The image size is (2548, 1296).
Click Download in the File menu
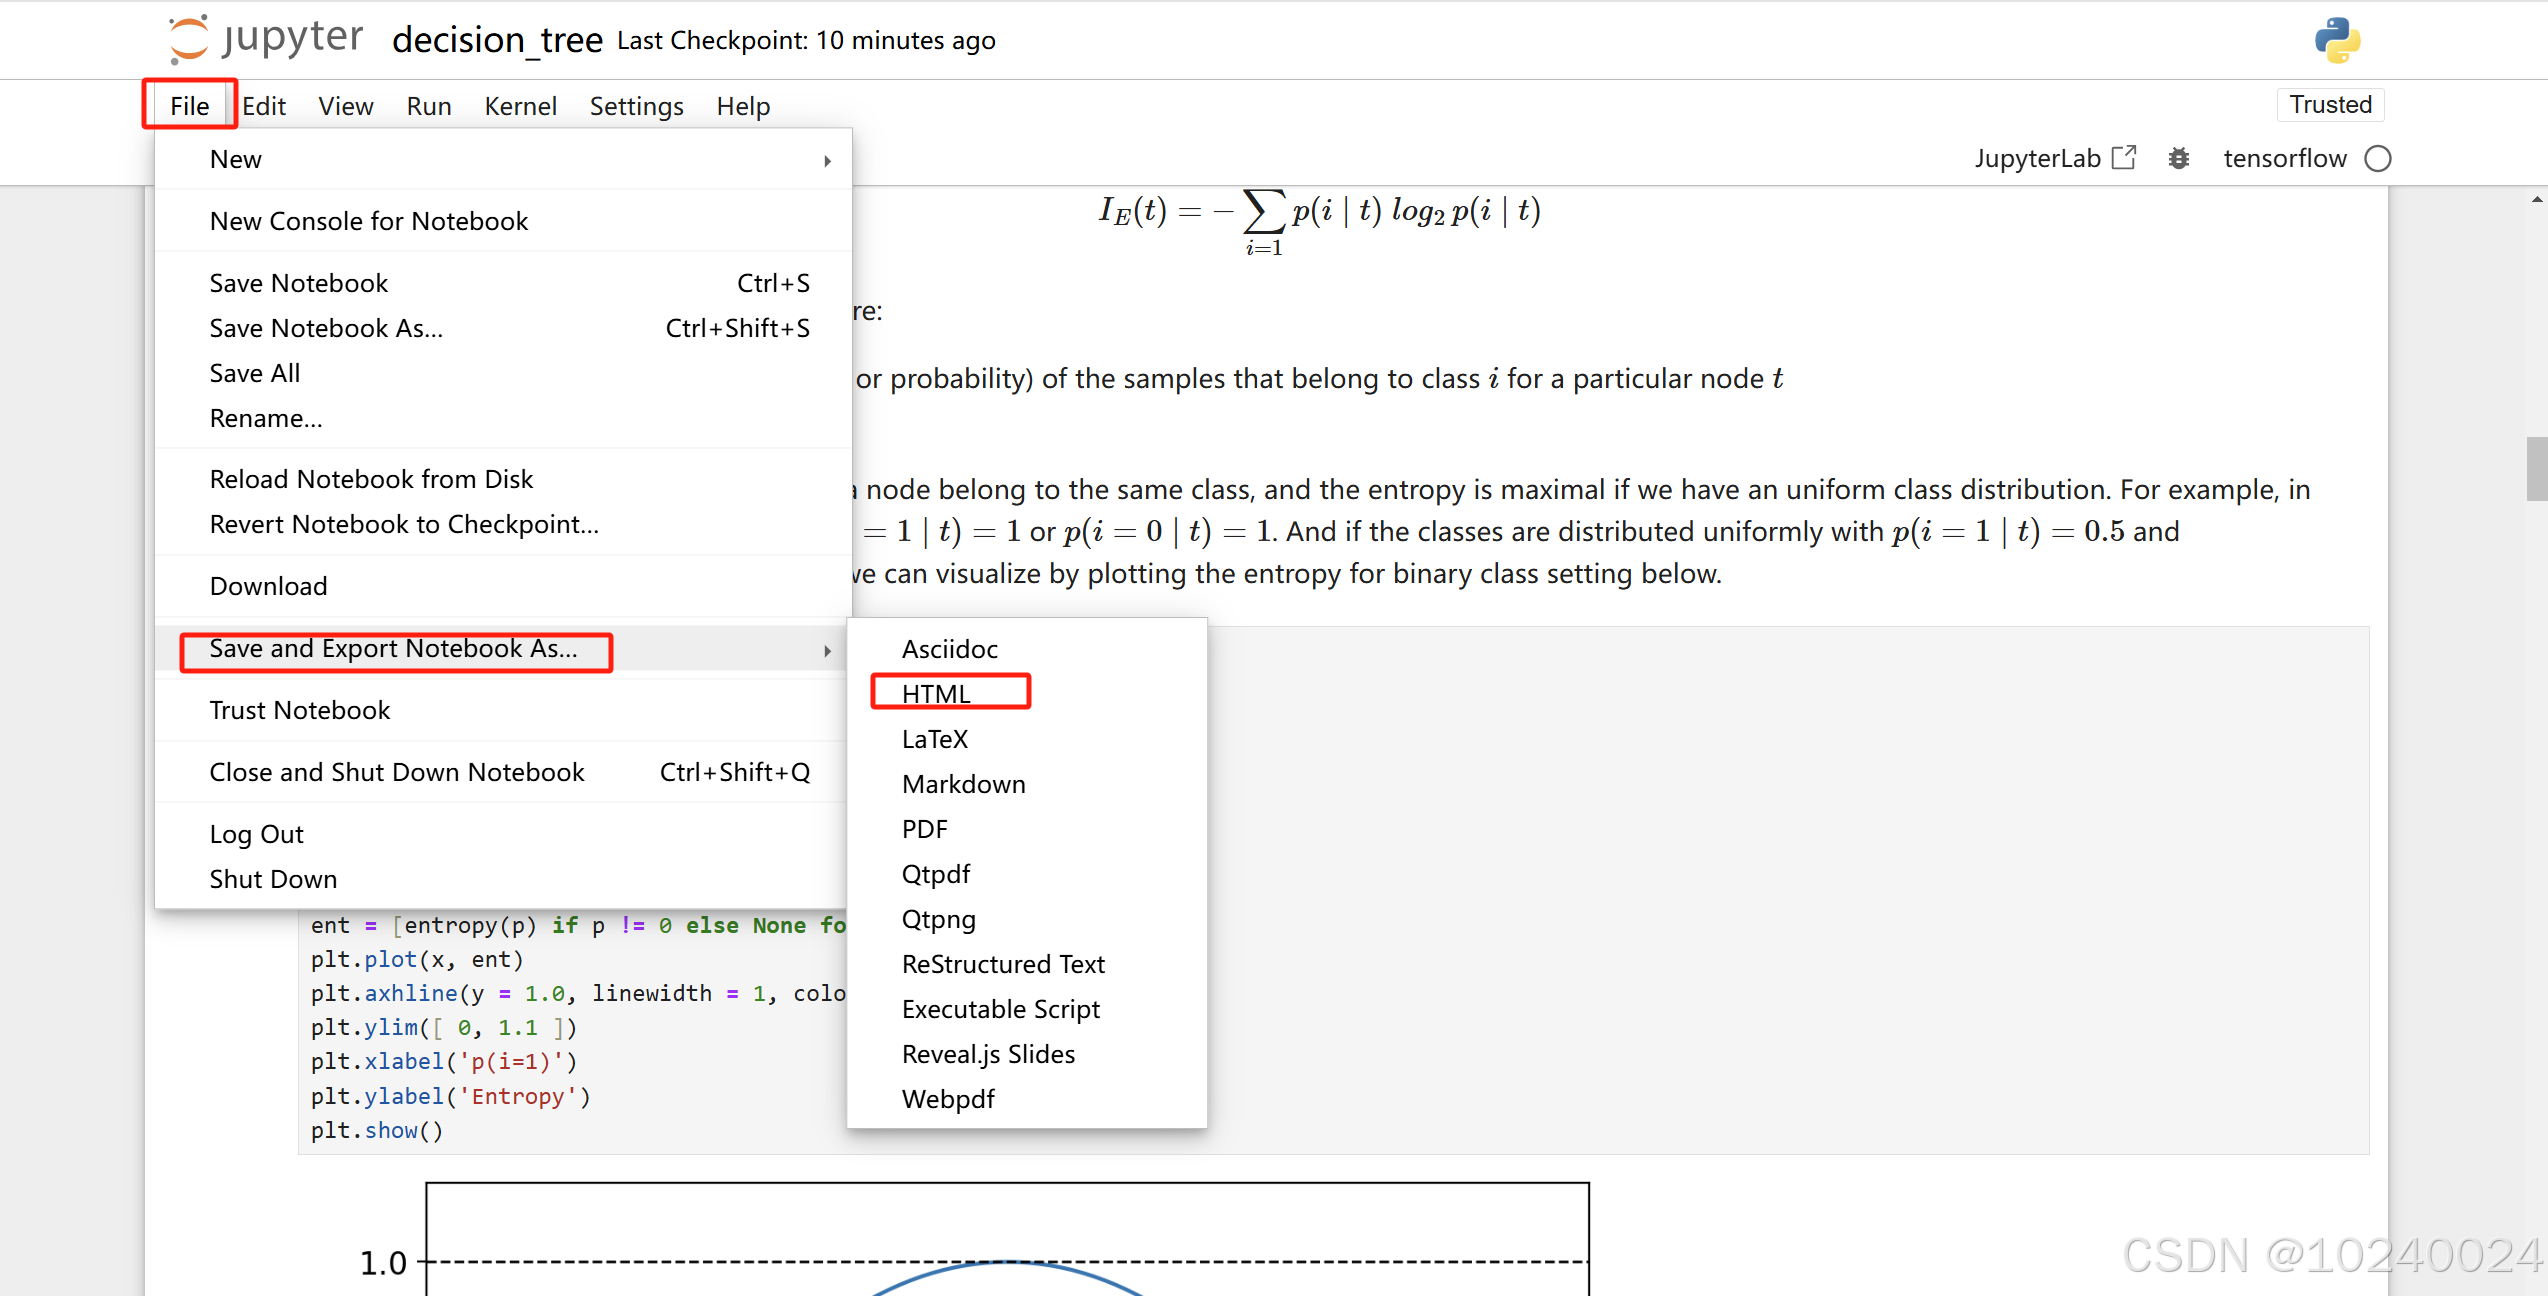(268, 586)
